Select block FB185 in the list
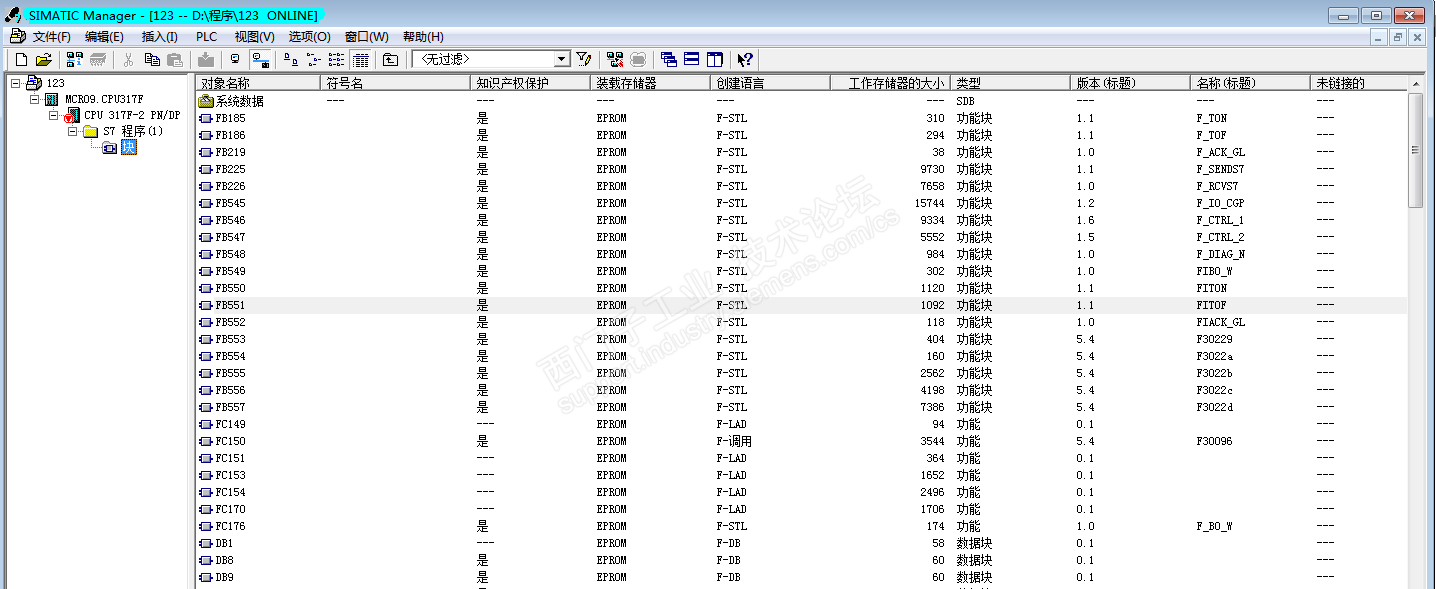This screenshot has height=589, width=1436. [230, 118]
